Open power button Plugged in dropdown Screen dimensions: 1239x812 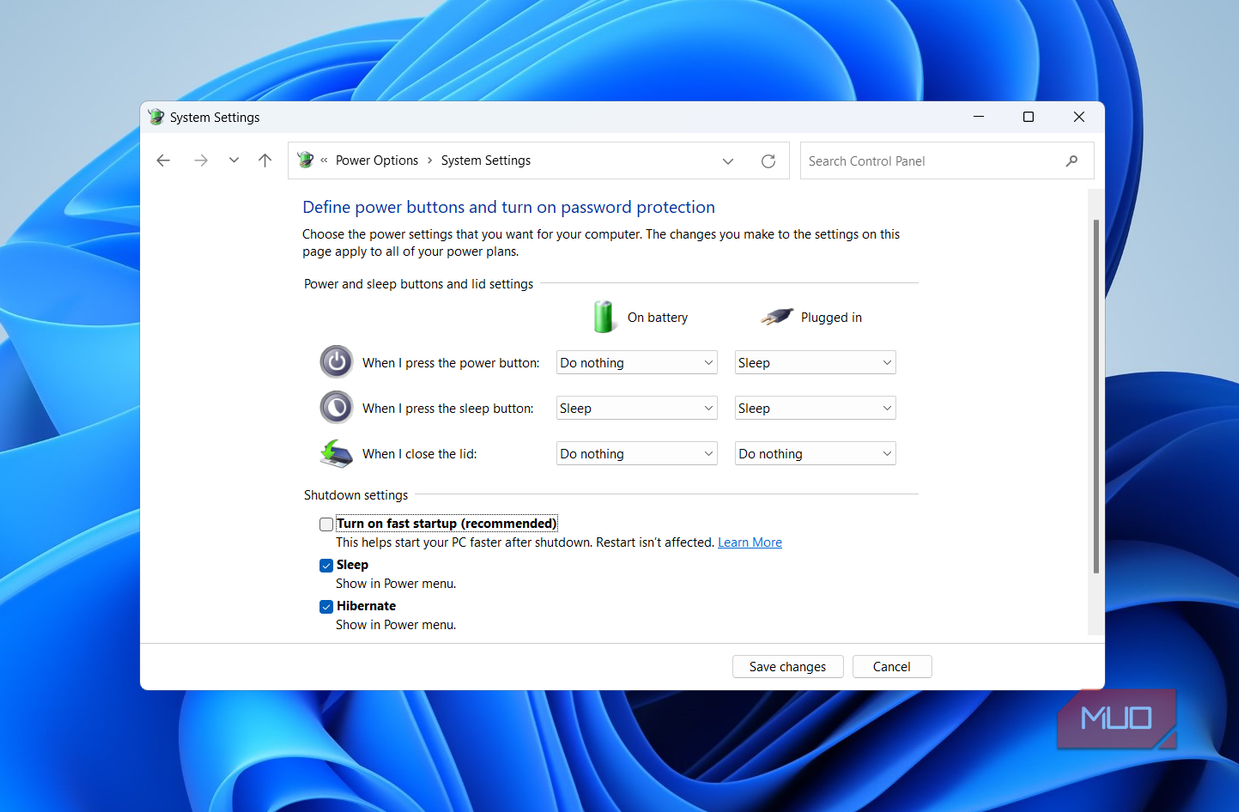pos(815,363)
